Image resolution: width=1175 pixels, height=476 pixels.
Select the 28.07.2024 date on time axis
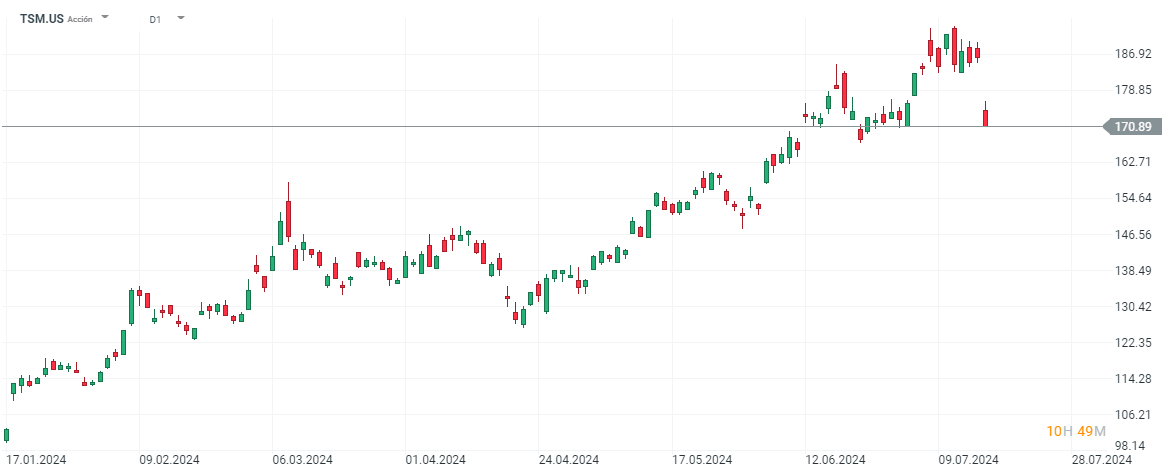click(x=1102, y=460)
